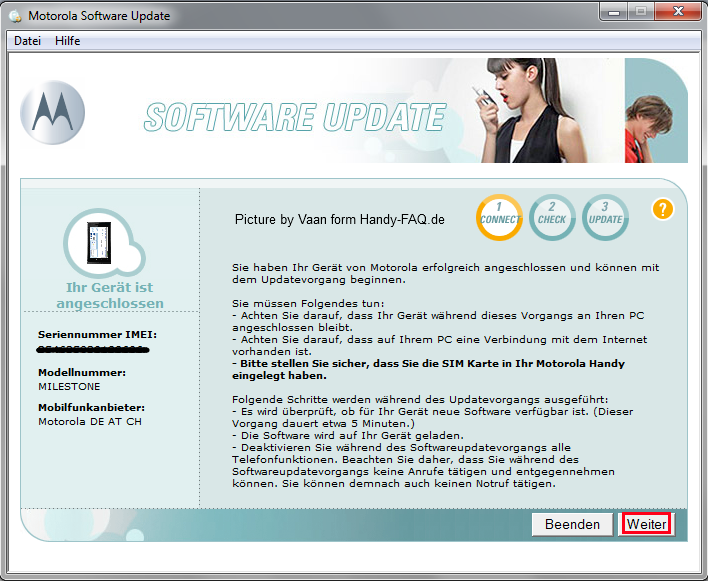Click the Motorola DE AT CH provider text

click(x=92, y=422)
